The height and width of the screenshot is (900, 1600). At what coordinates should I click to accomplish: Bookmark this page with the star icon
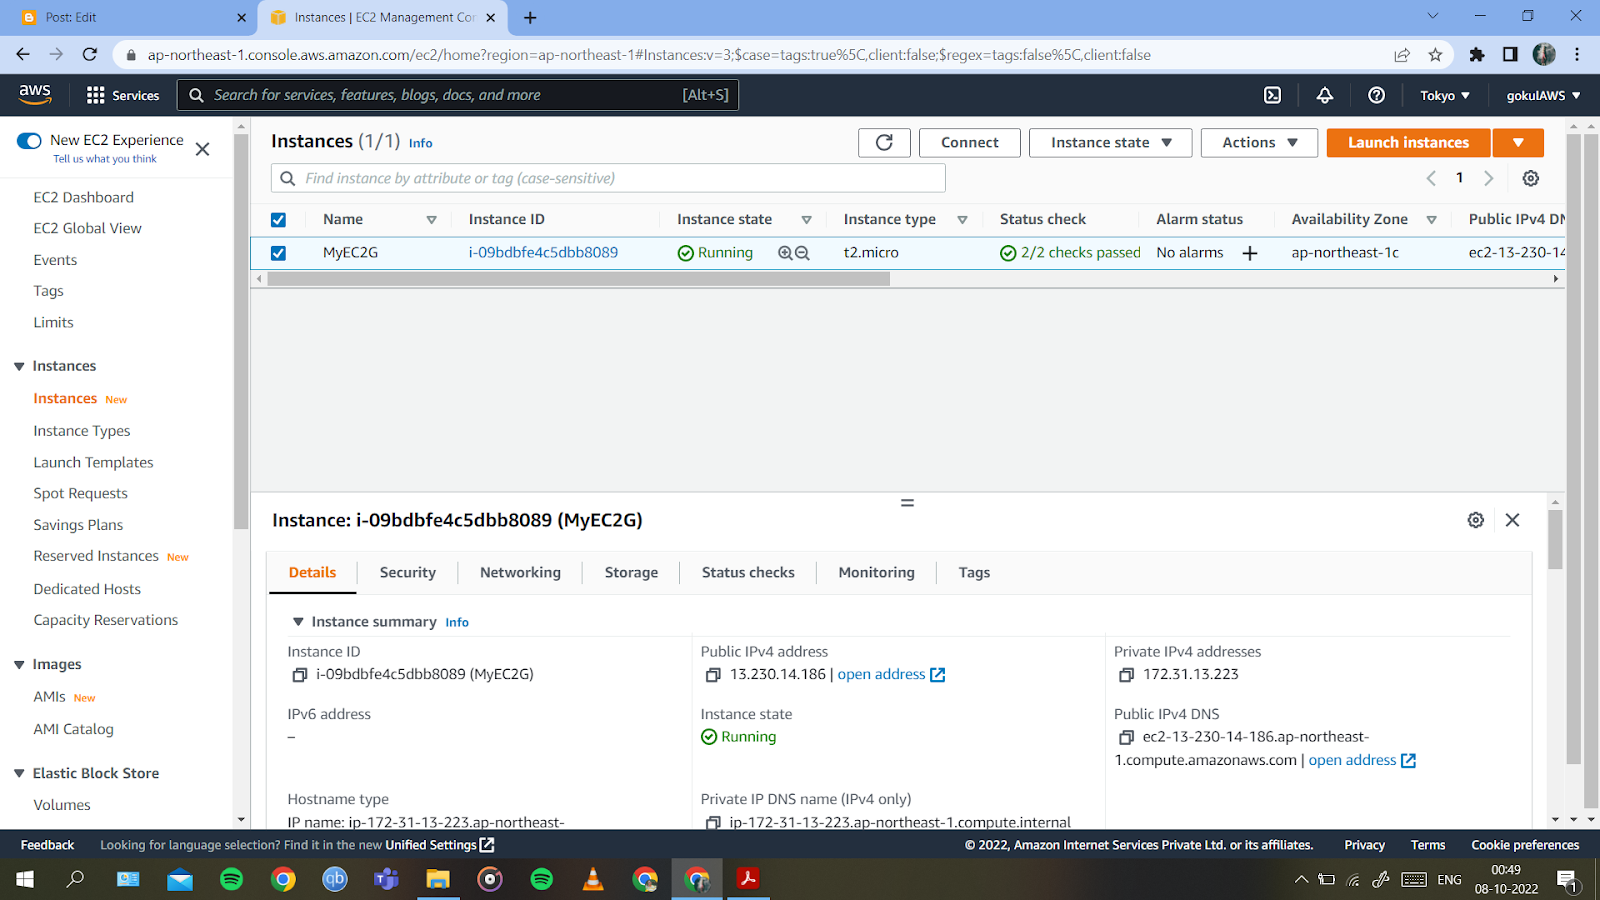click(x=1436, y=55)
